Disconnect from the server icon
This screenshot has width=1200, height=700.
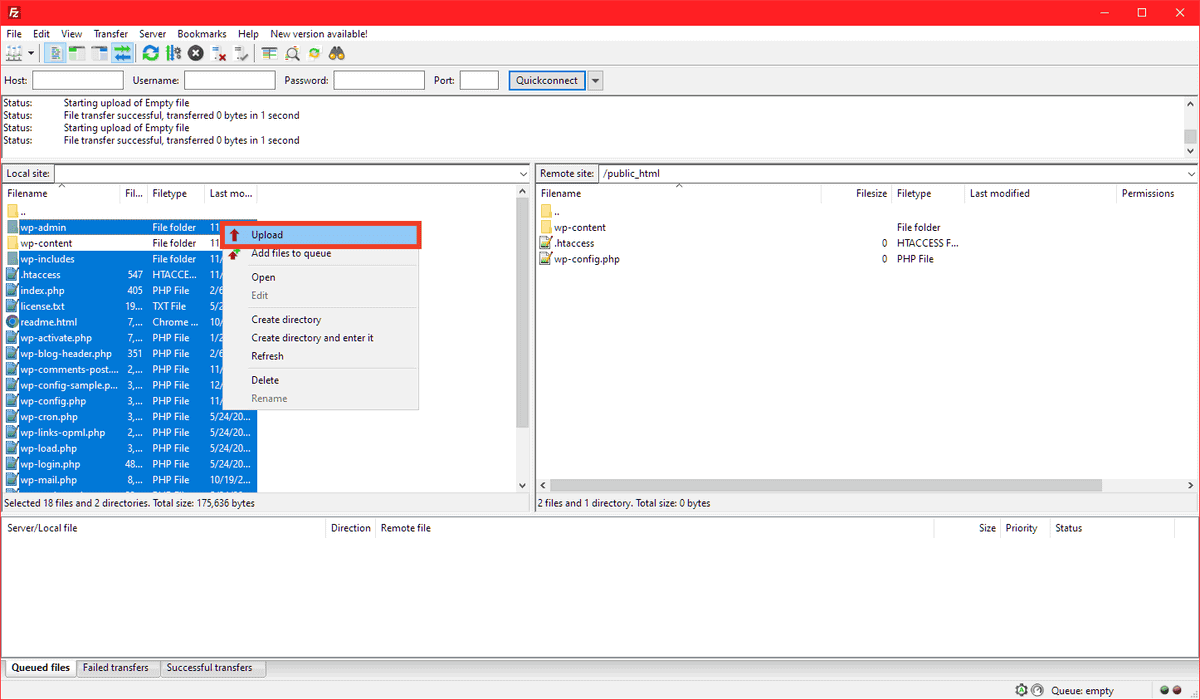(x=219, y=53)
